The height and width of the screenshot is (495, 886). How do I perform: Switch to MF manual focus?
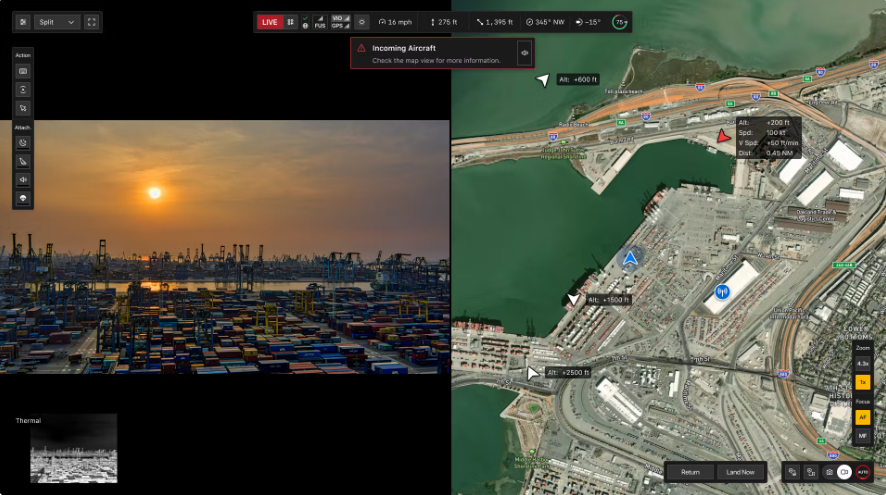click(x=862, y=436)
